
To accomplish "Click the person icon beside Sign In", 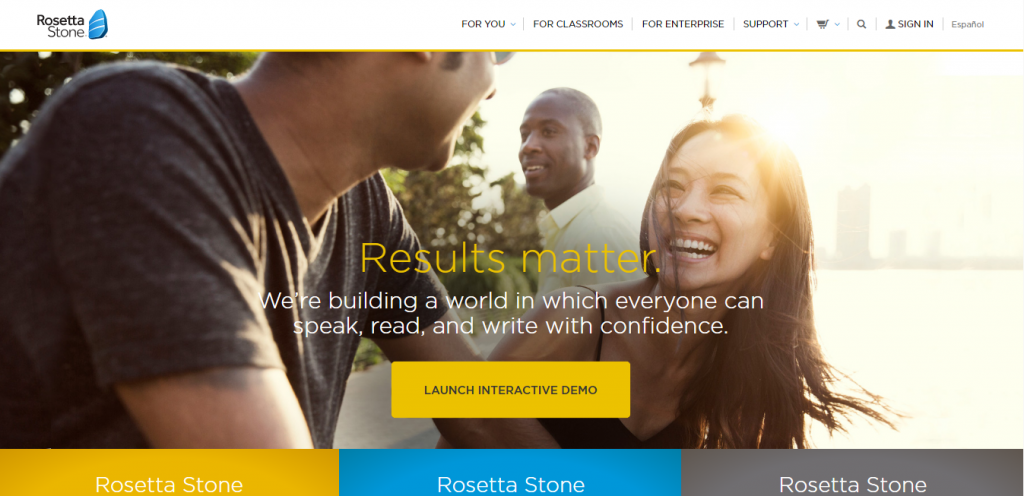I will coord(889,24).
